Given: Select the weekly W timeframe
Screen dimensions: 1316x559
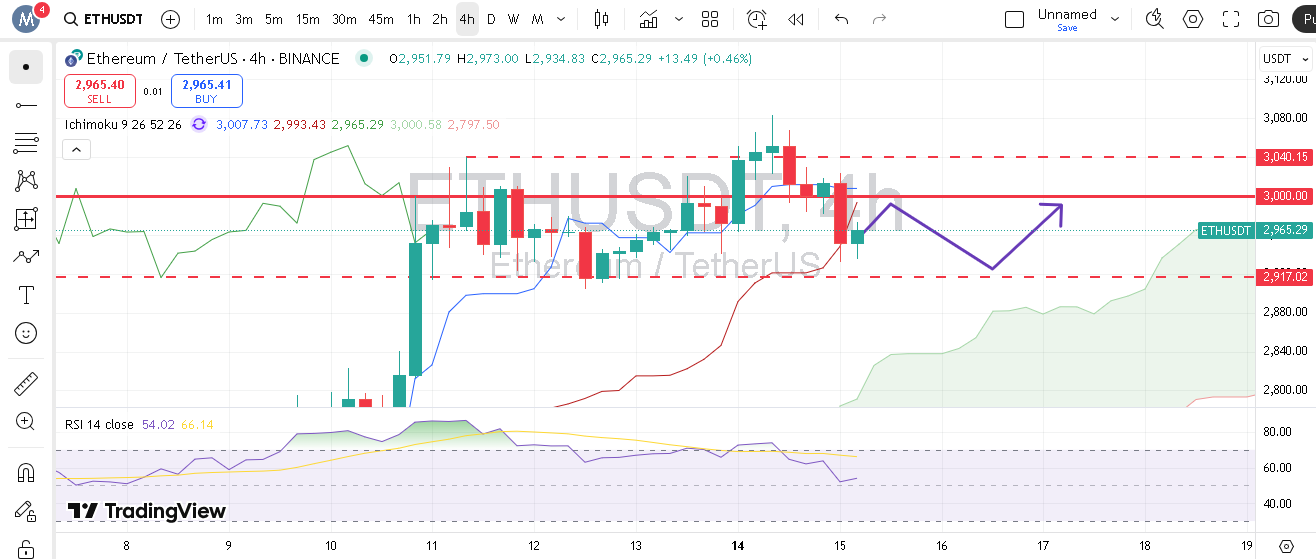Looking at the screenshot, I should click(513, 19).
